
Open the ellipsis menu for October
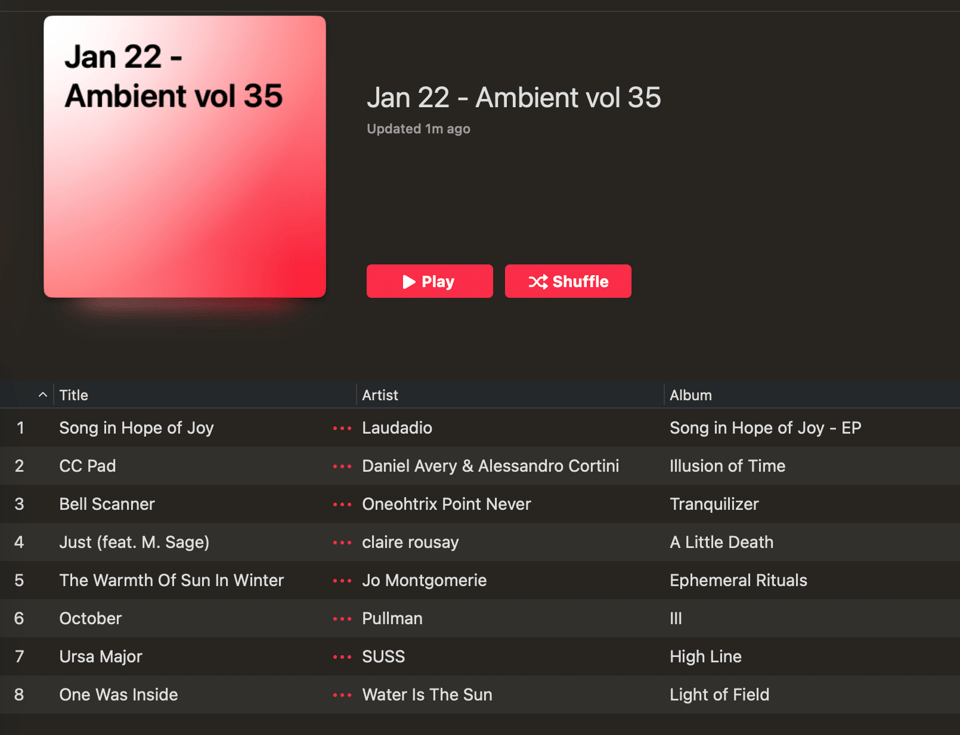point(342,618)
